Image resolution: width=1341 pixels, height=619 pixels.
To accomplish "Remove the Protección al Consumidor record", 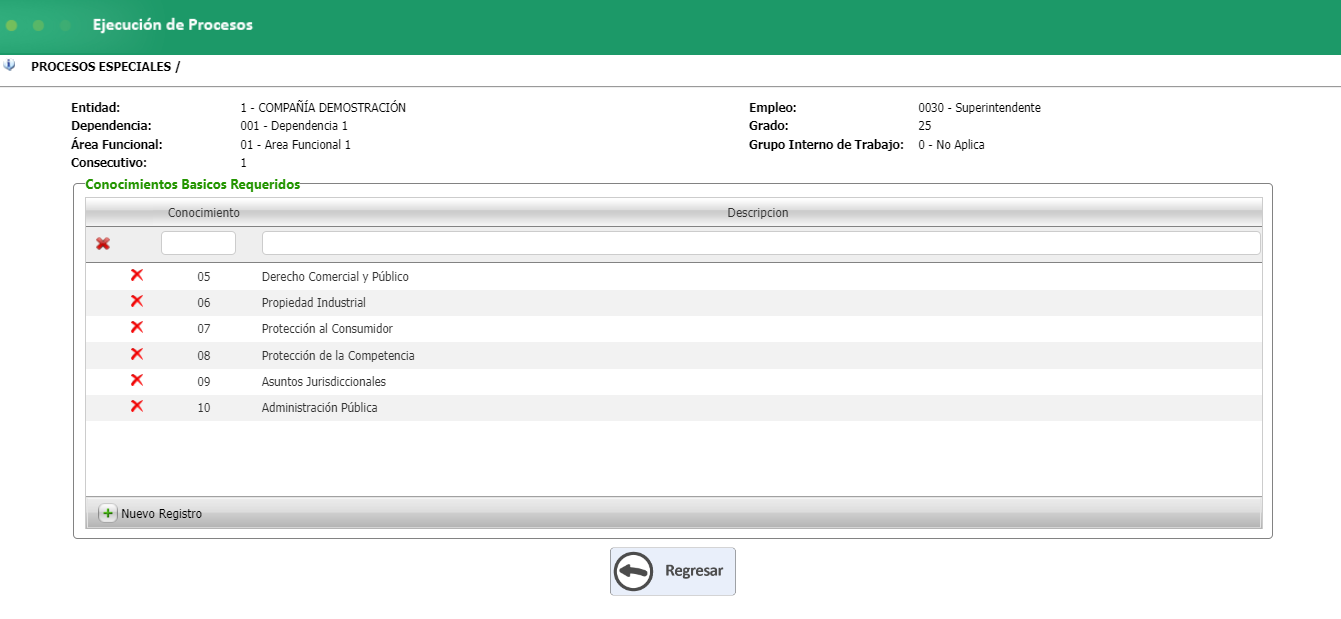I will pos(137,327).
